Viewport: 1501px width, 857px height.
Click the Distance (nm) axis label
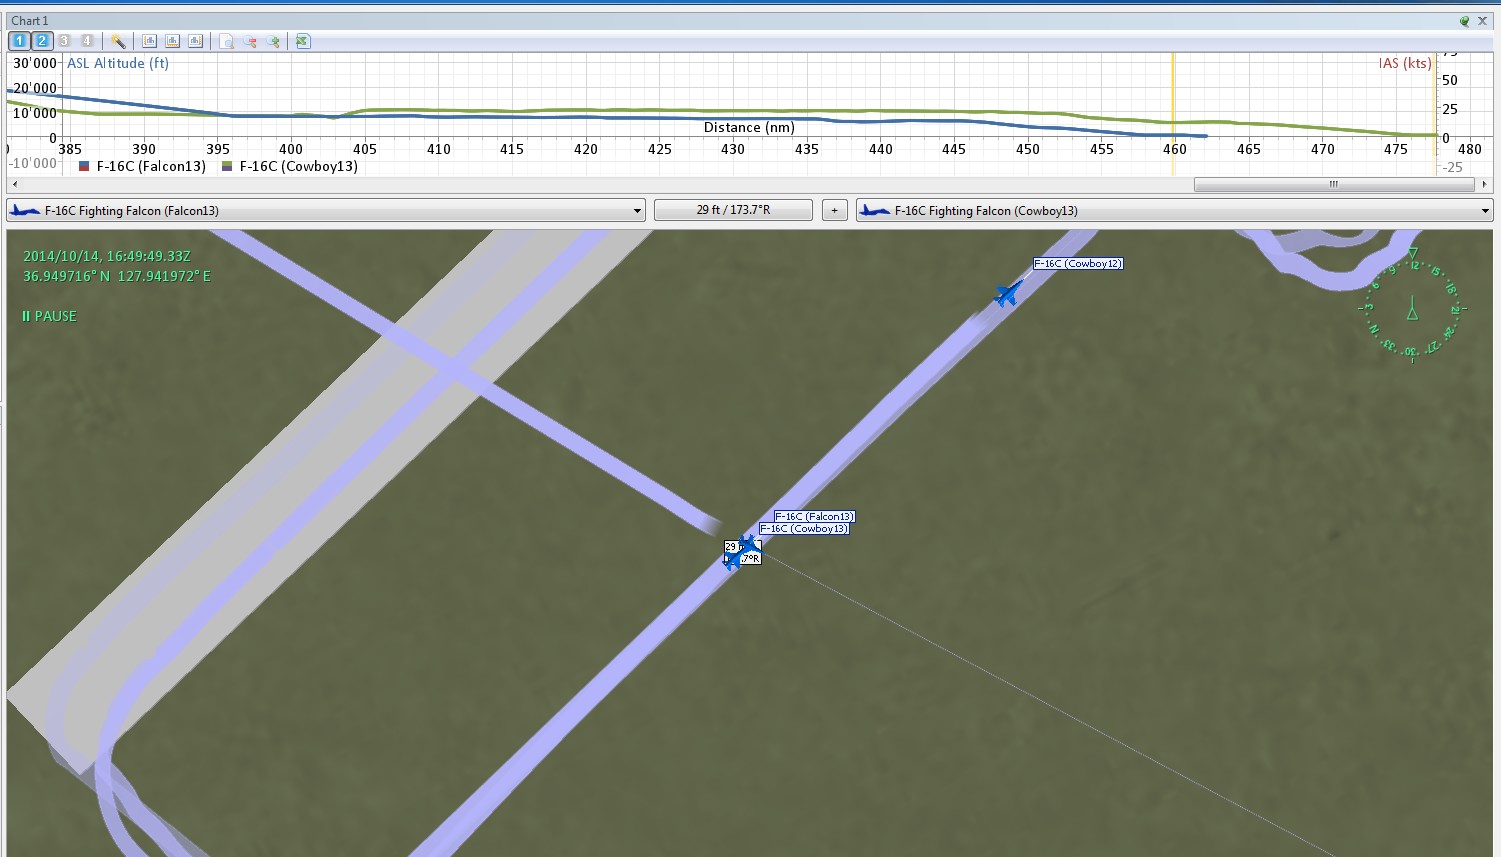tap(749, 127)
